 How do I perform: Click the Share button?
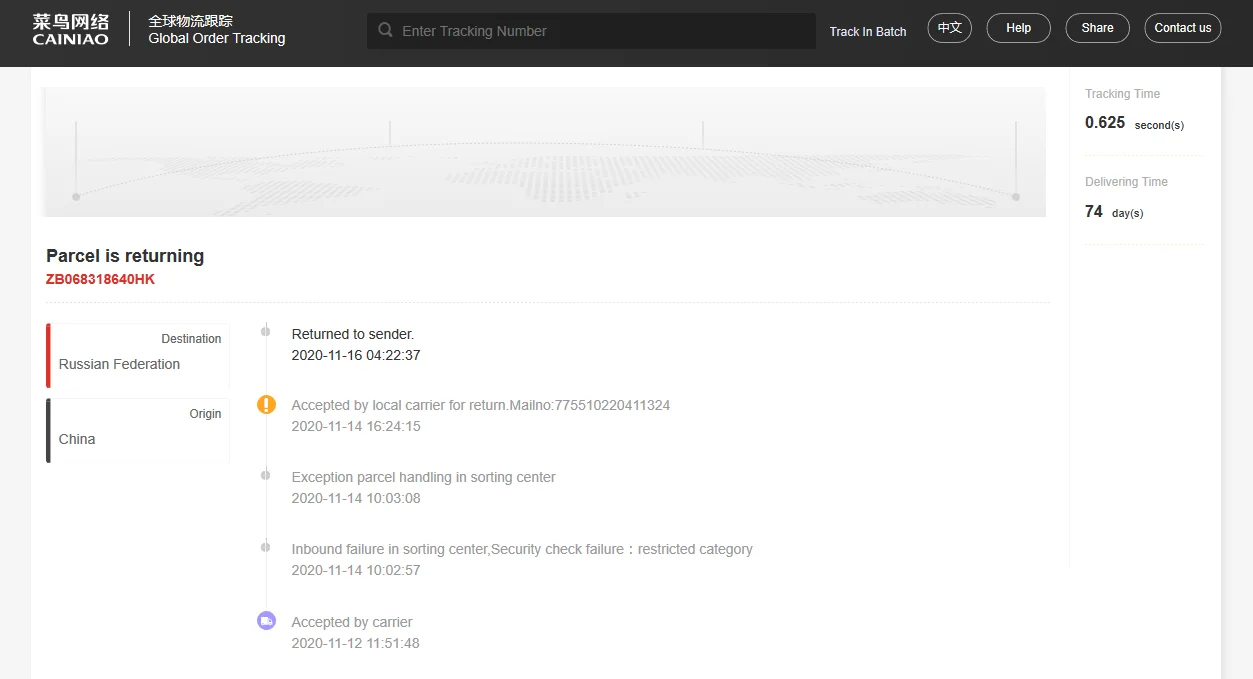(x=1097, y=28)
